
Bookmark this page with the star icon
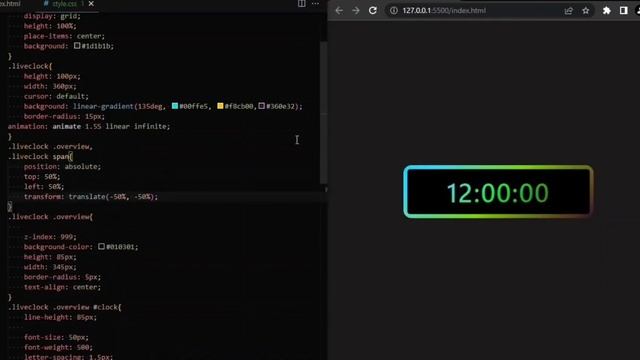(x=586, y=11)
